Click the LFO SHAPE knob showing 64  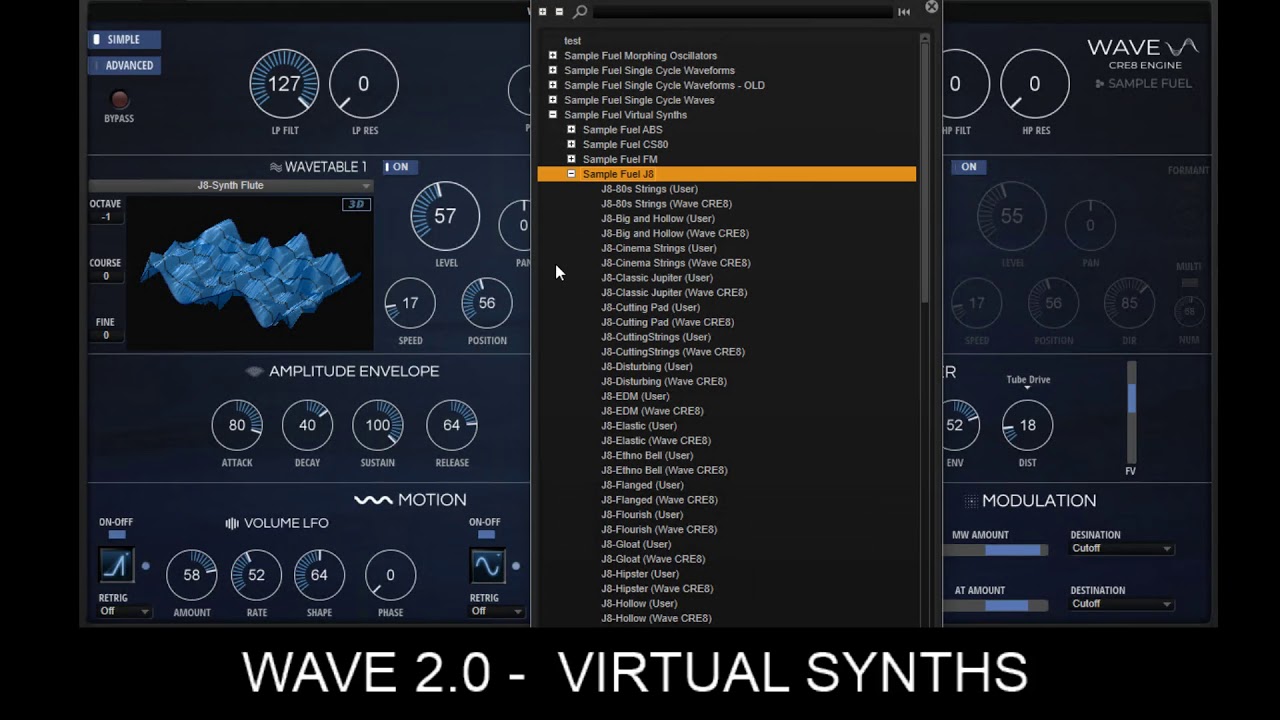point(319,575)
